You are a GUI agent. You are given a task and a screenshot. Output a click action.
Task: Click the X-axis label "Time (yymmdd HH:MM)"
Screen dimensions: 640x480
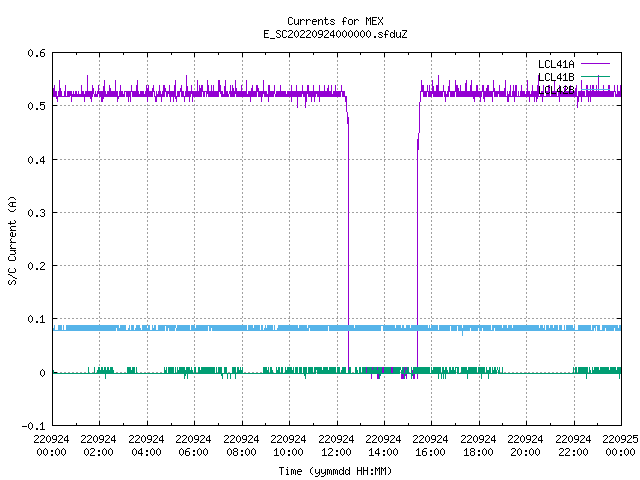[335, 471]
